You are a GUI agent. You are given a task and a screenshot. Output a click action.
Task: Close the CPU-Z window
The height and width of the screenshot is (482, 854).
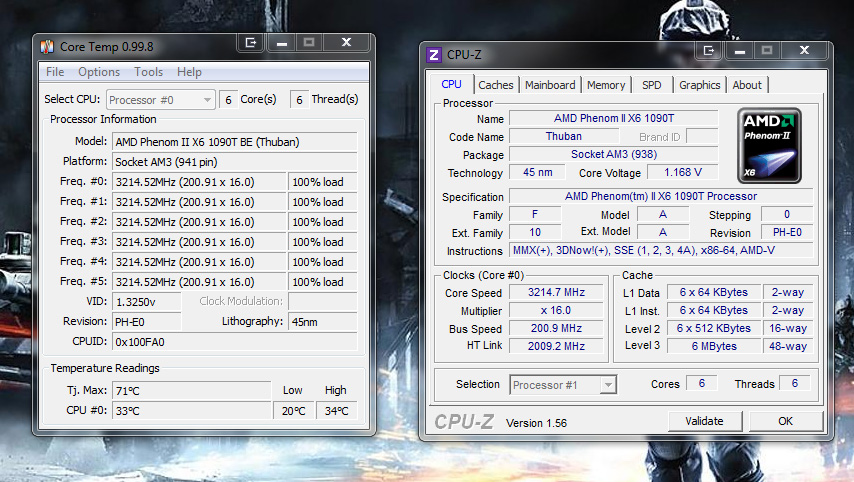coord(804,50)
